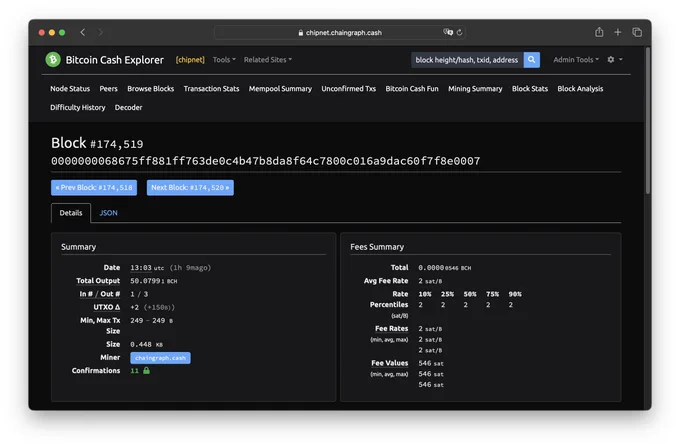The height and width of the screenshot is (448, 680).
Task: Expand the Related Sites dropdown
Action: point(268,60)
